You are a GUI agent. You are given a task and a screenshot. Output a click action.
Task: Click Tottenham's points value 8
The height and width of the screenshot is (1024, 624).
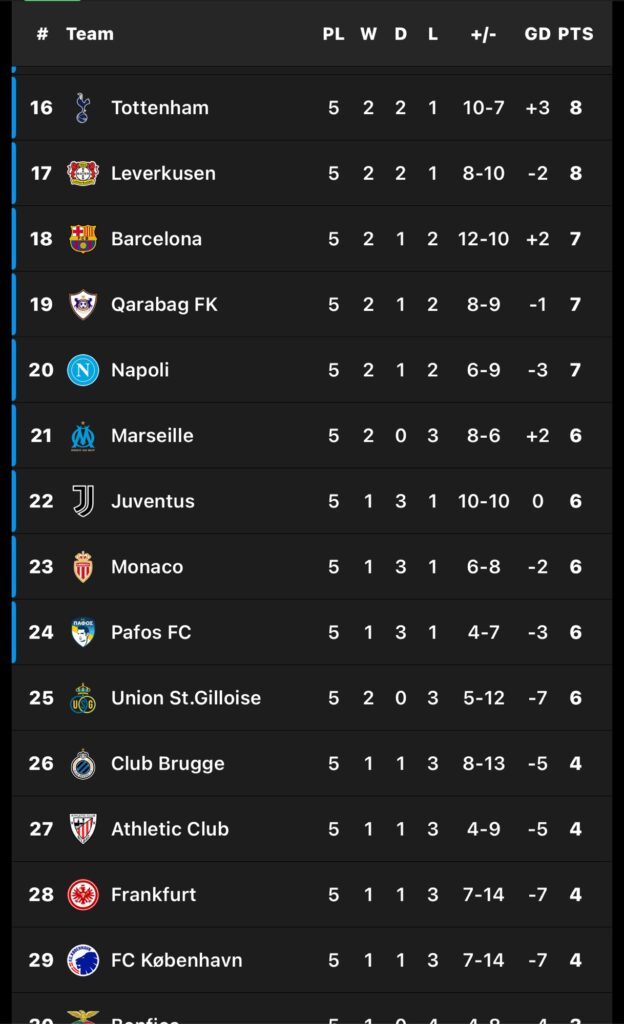point(575,108)
